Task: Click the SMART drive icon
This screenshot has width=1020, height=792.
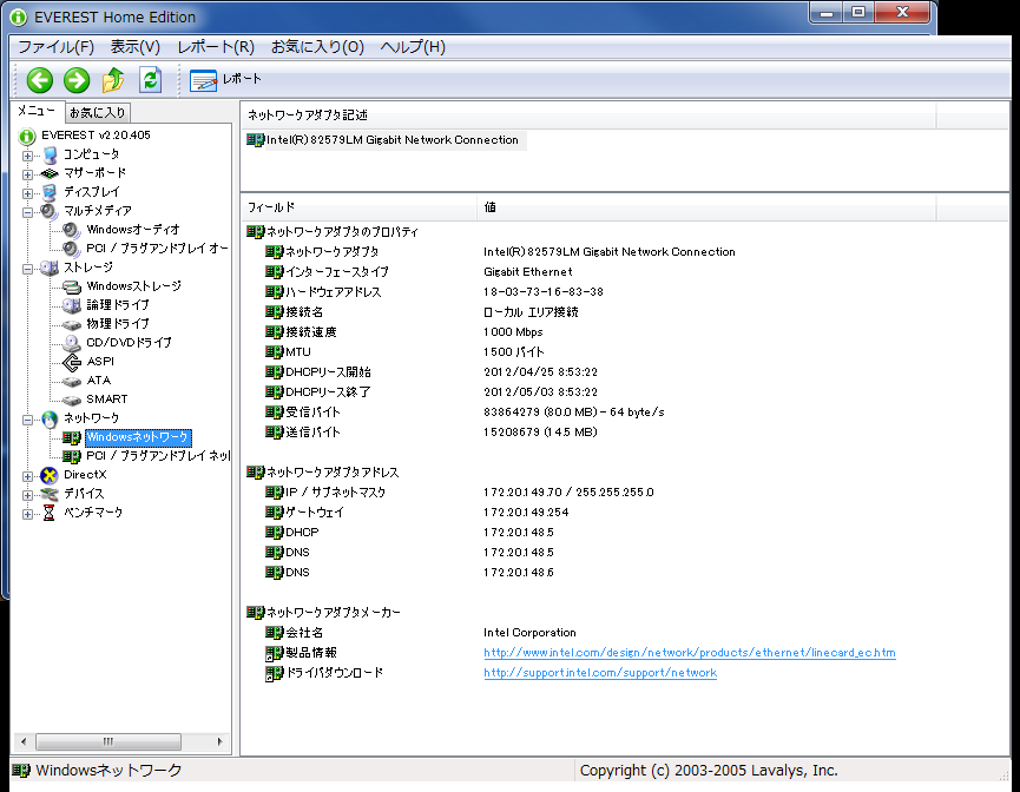Action: coord(72,400)
